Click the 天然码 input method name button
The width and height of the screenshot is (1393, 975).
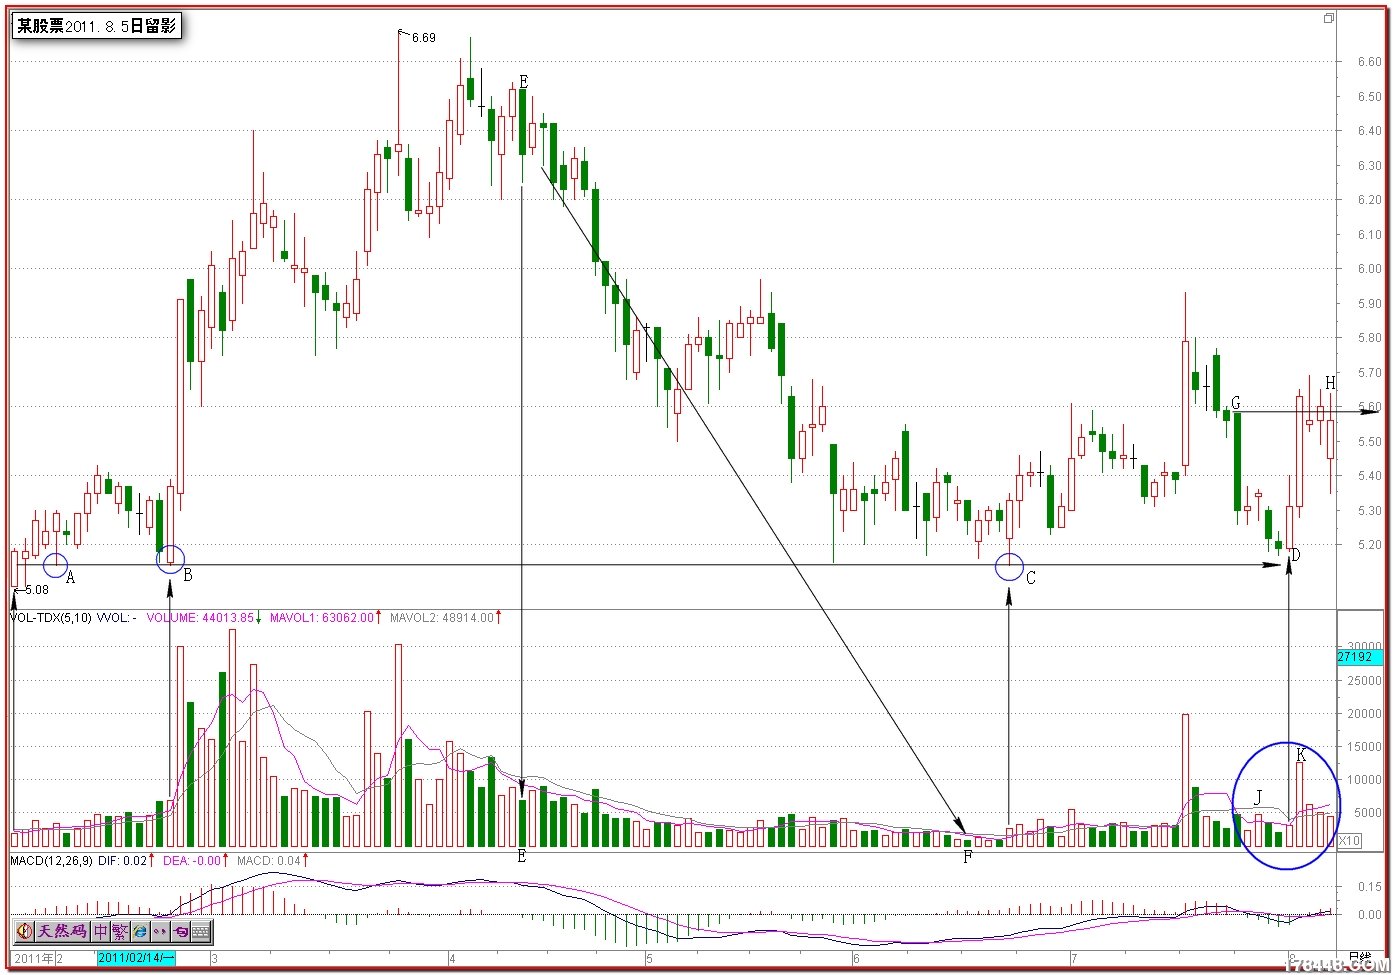(x=62, y=932)
